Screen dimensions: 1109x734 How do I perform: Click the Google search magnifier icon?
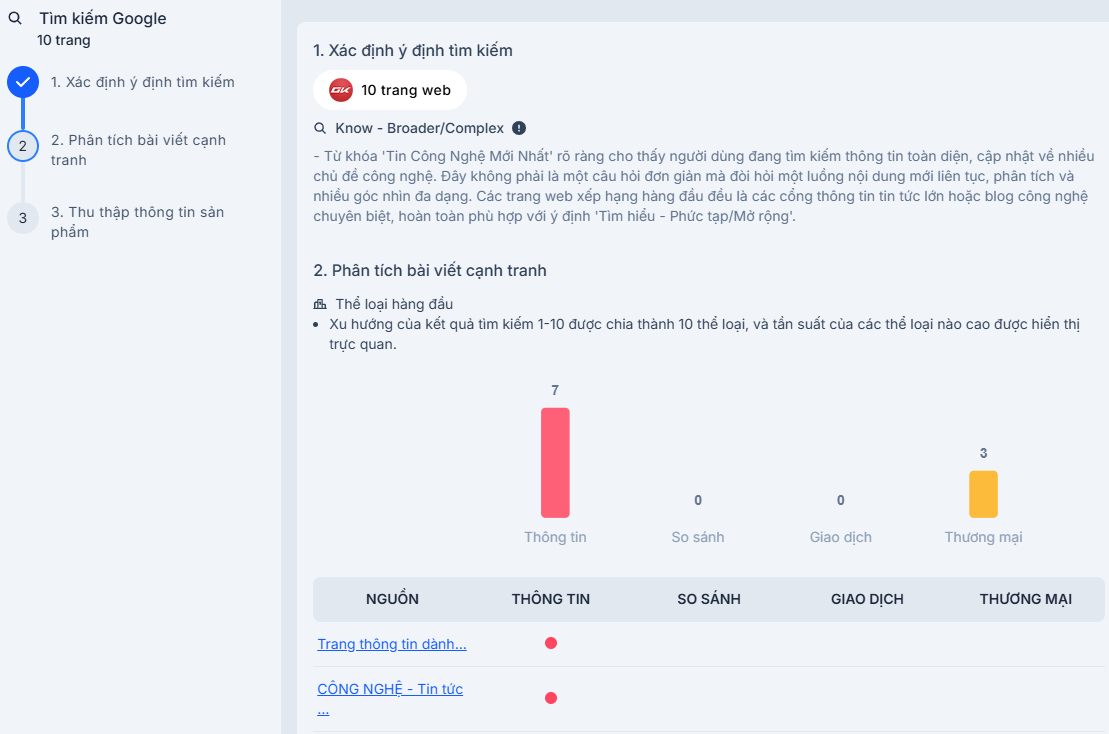point(15,18)
